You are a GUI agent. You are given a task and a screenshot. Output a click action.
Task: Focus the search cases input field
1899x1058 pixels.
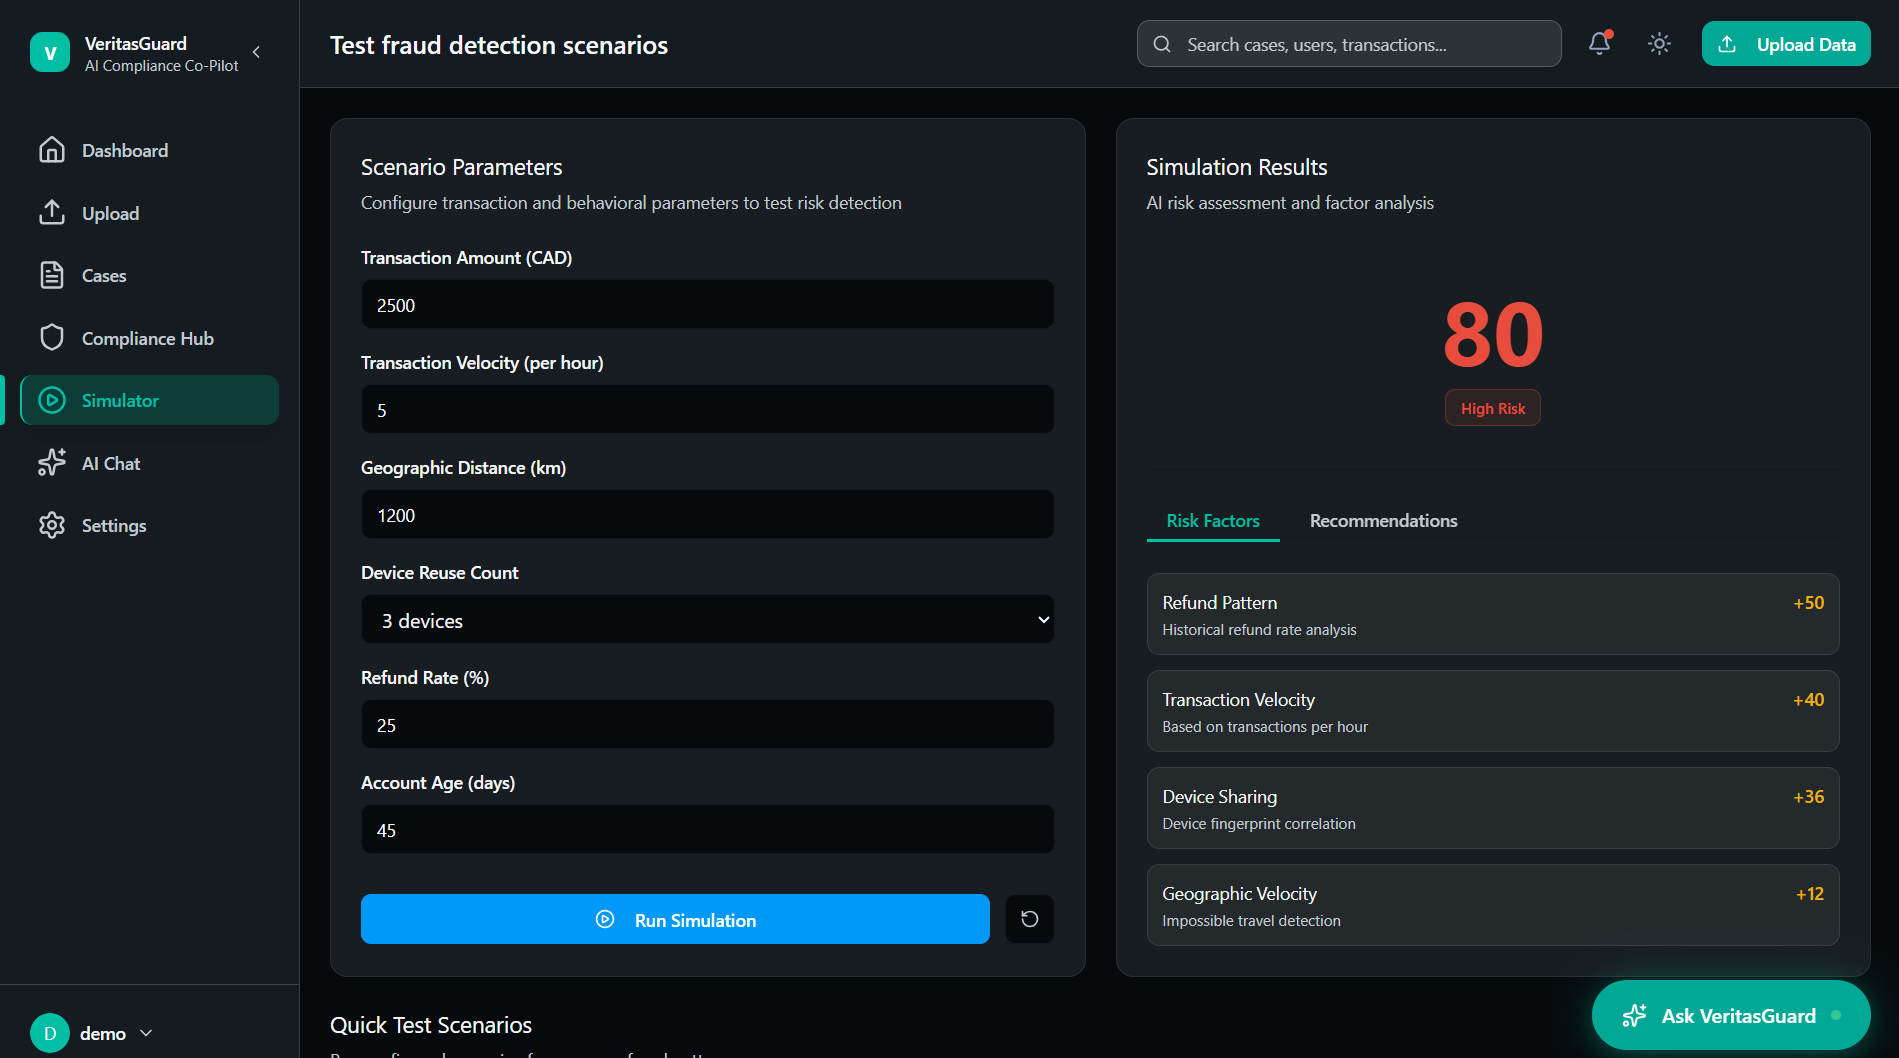pos(1349,44)
